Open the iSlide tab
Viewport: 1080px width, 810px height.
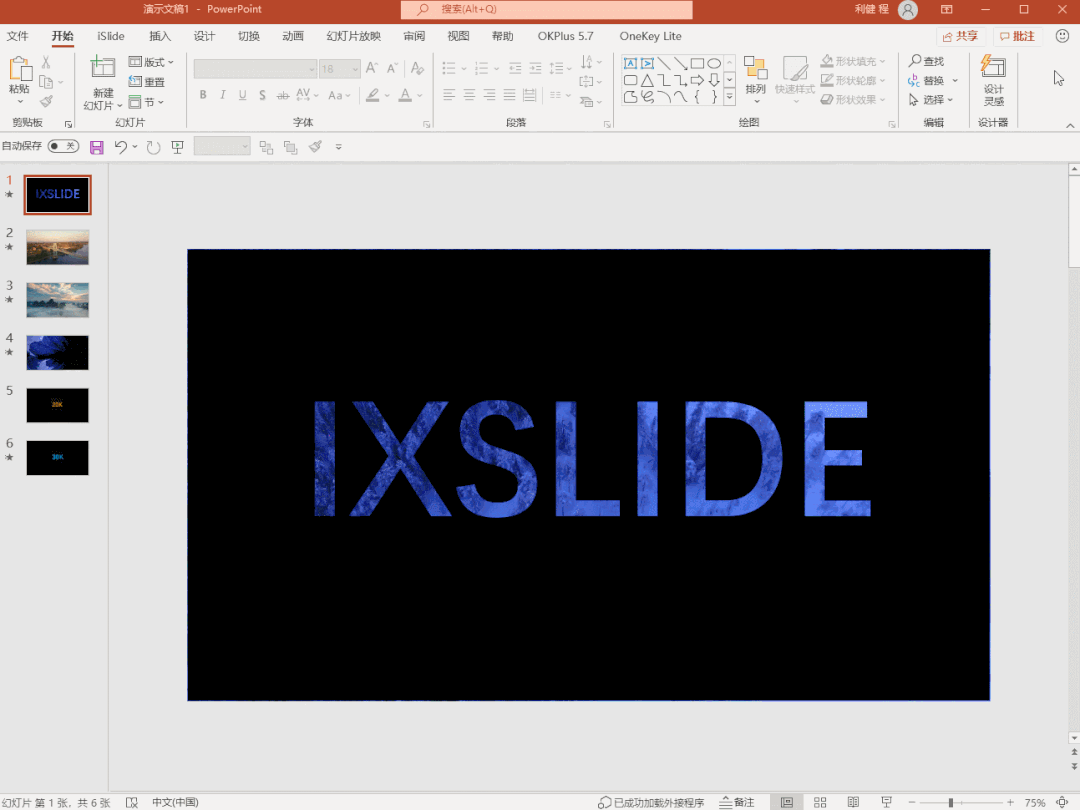click(x=111, y=36)
